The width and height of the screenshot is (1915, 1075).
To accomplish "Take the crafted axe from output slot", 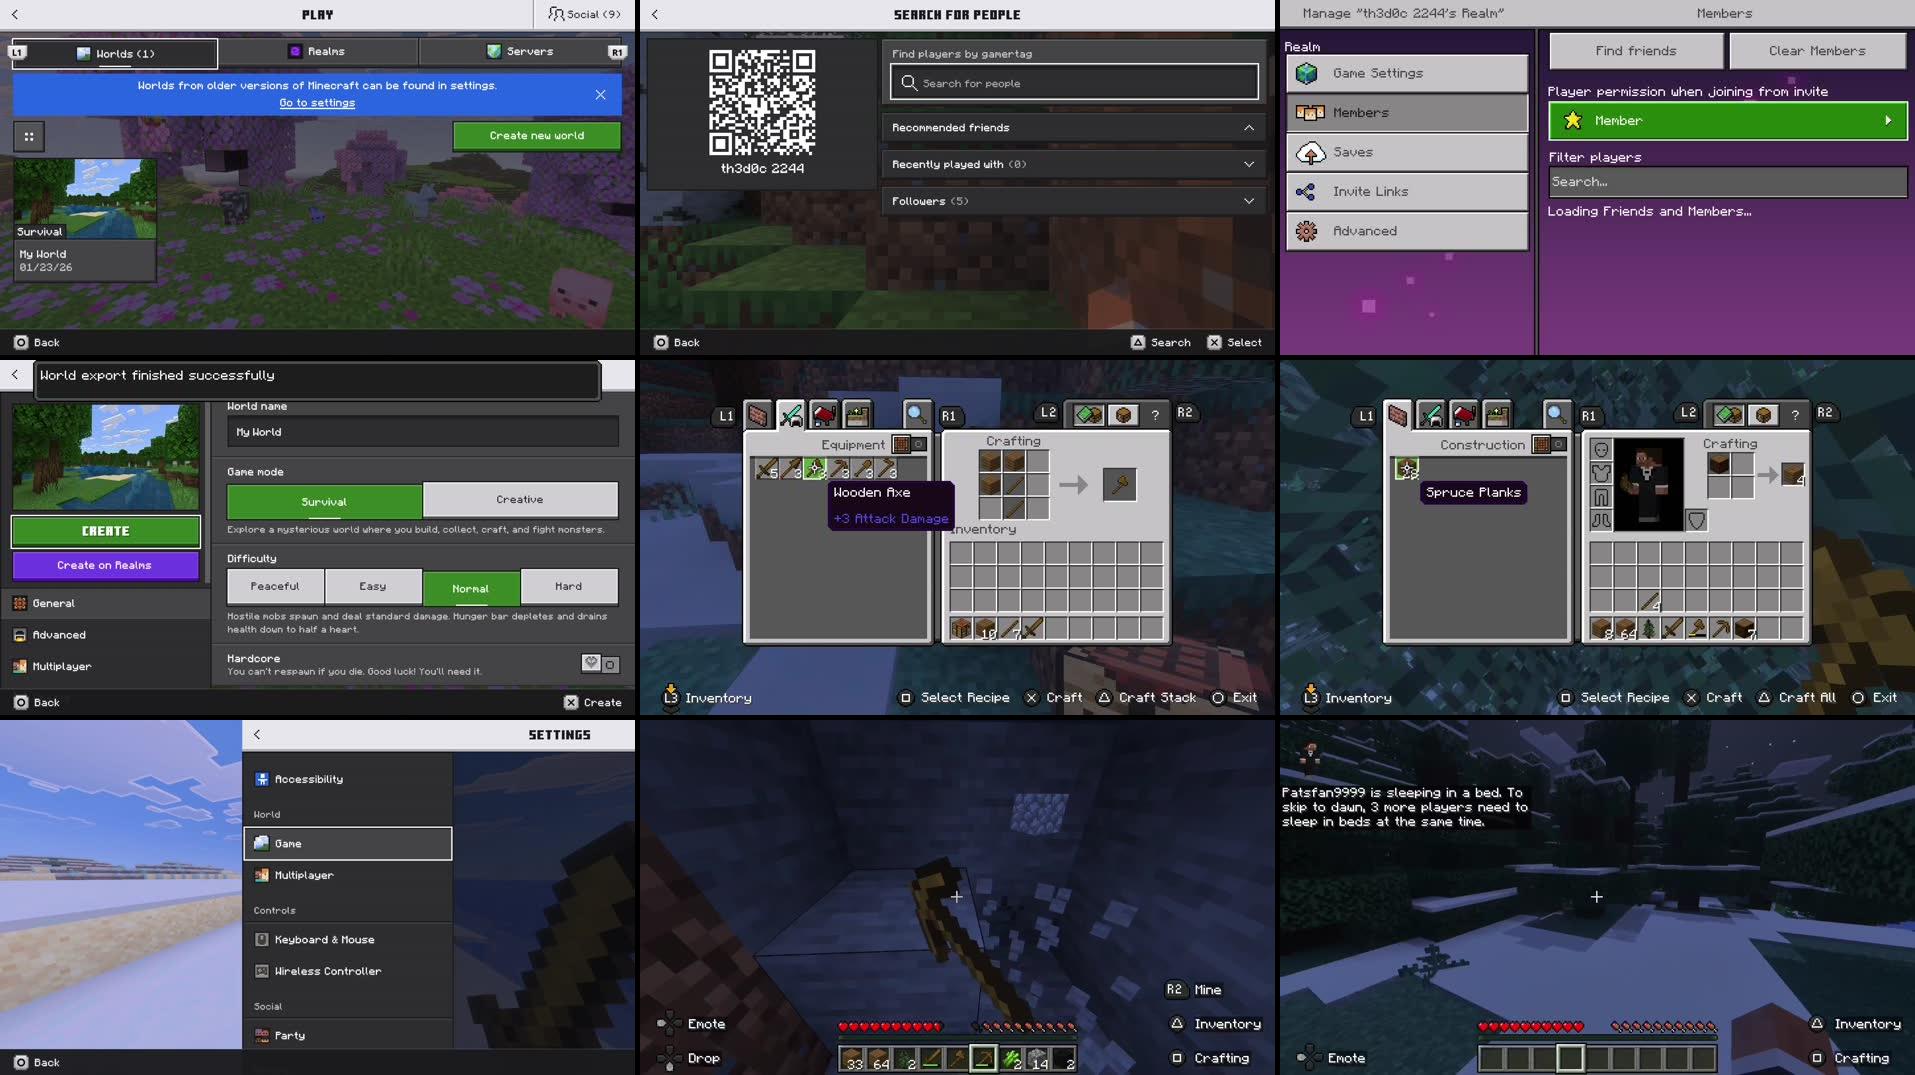I will tap(1119, 485).
